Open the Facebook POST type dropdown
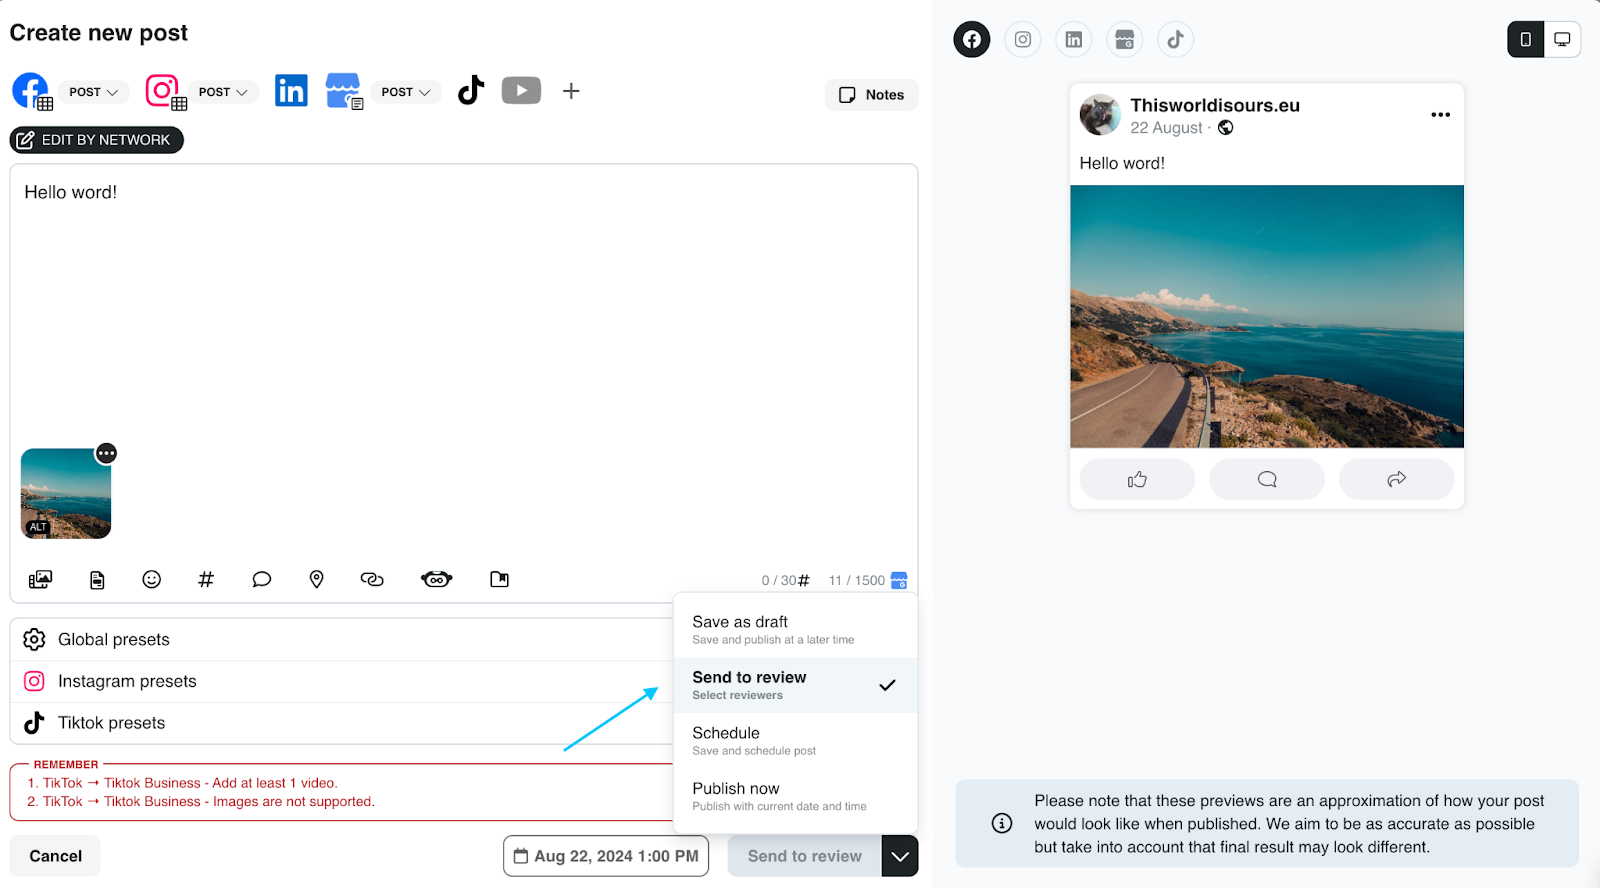The image size is (1600, 888). coord(94,92)
